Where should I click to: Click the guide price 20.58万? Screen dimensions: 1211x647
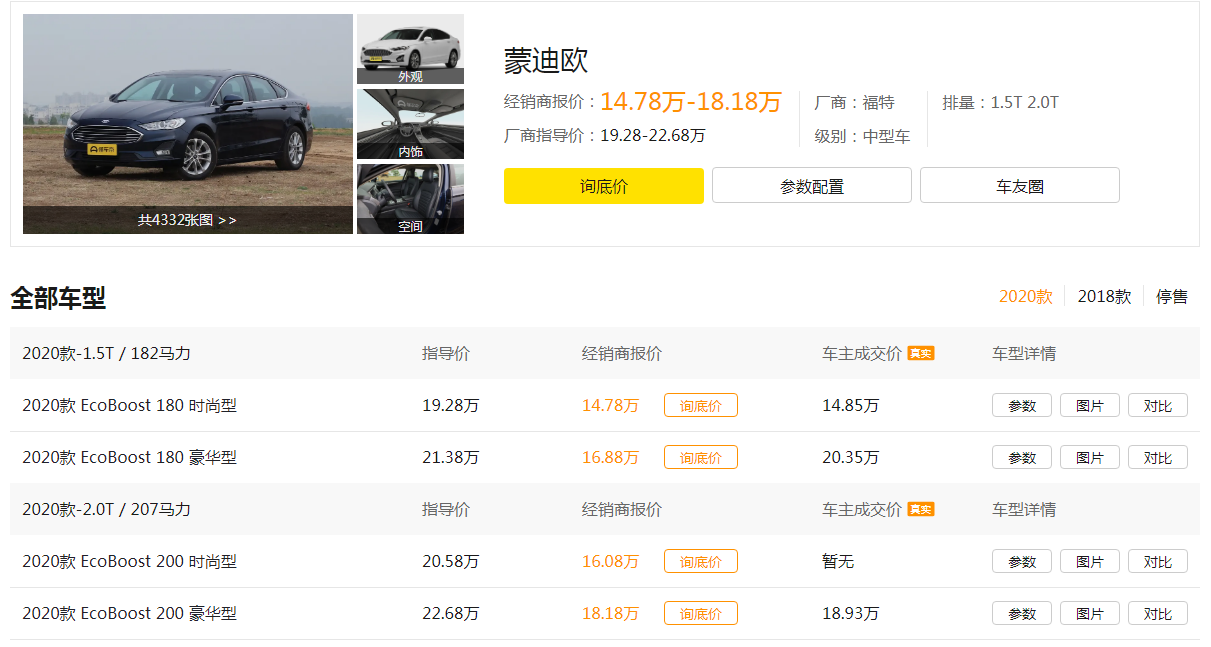tap(450, 562)
